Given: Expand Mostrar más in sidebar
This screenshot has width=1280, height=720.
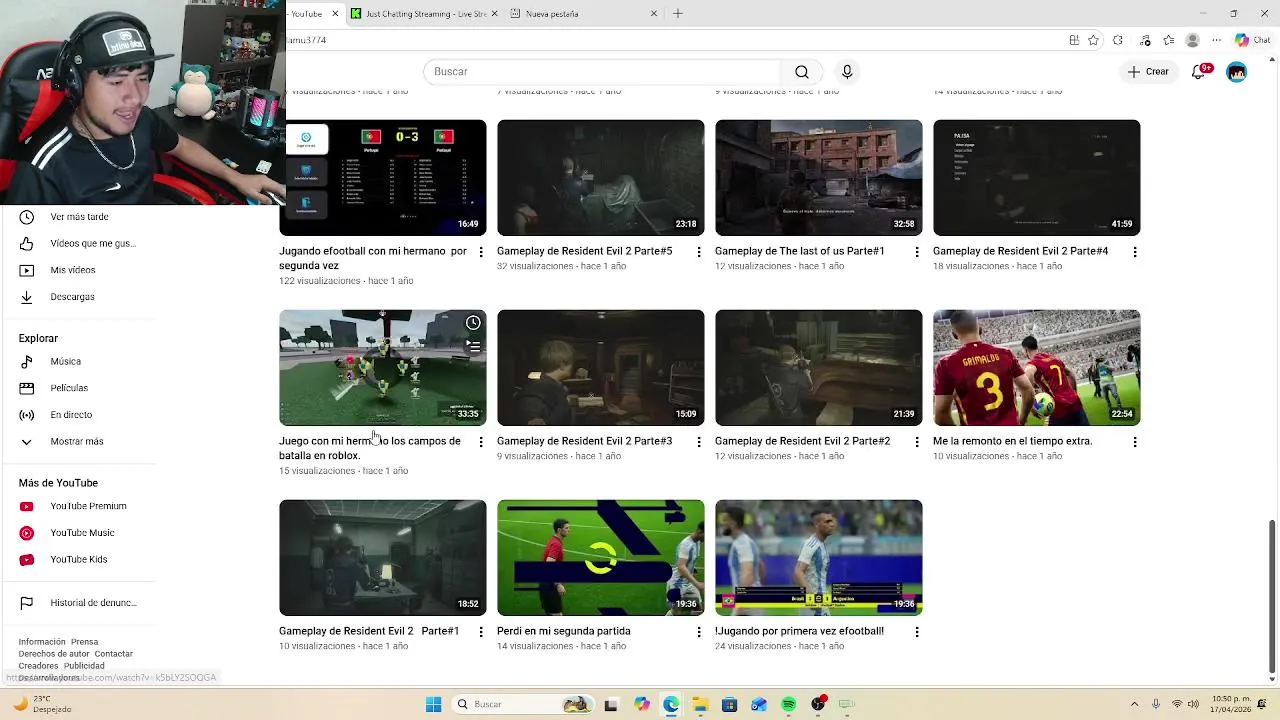Looking at the screenshot, I should (79, 441).
